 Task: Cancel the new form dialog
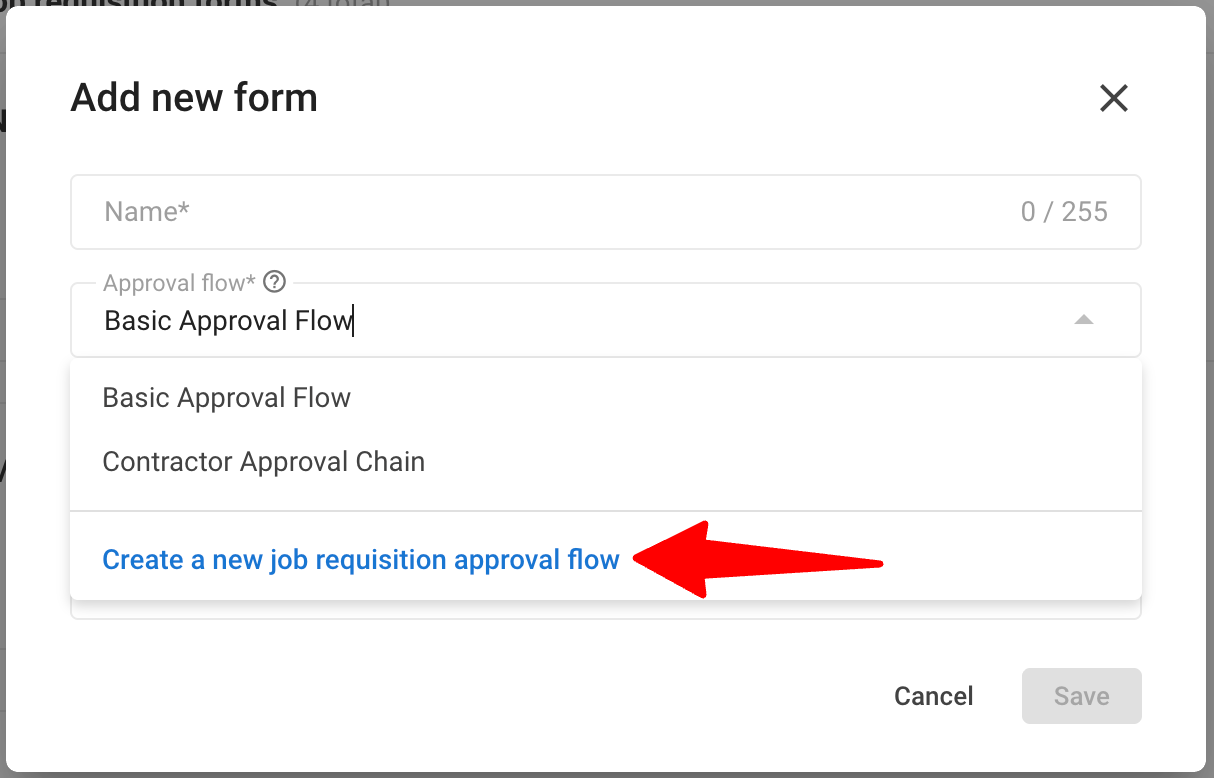pyautogui.click(x=933, y=696)
